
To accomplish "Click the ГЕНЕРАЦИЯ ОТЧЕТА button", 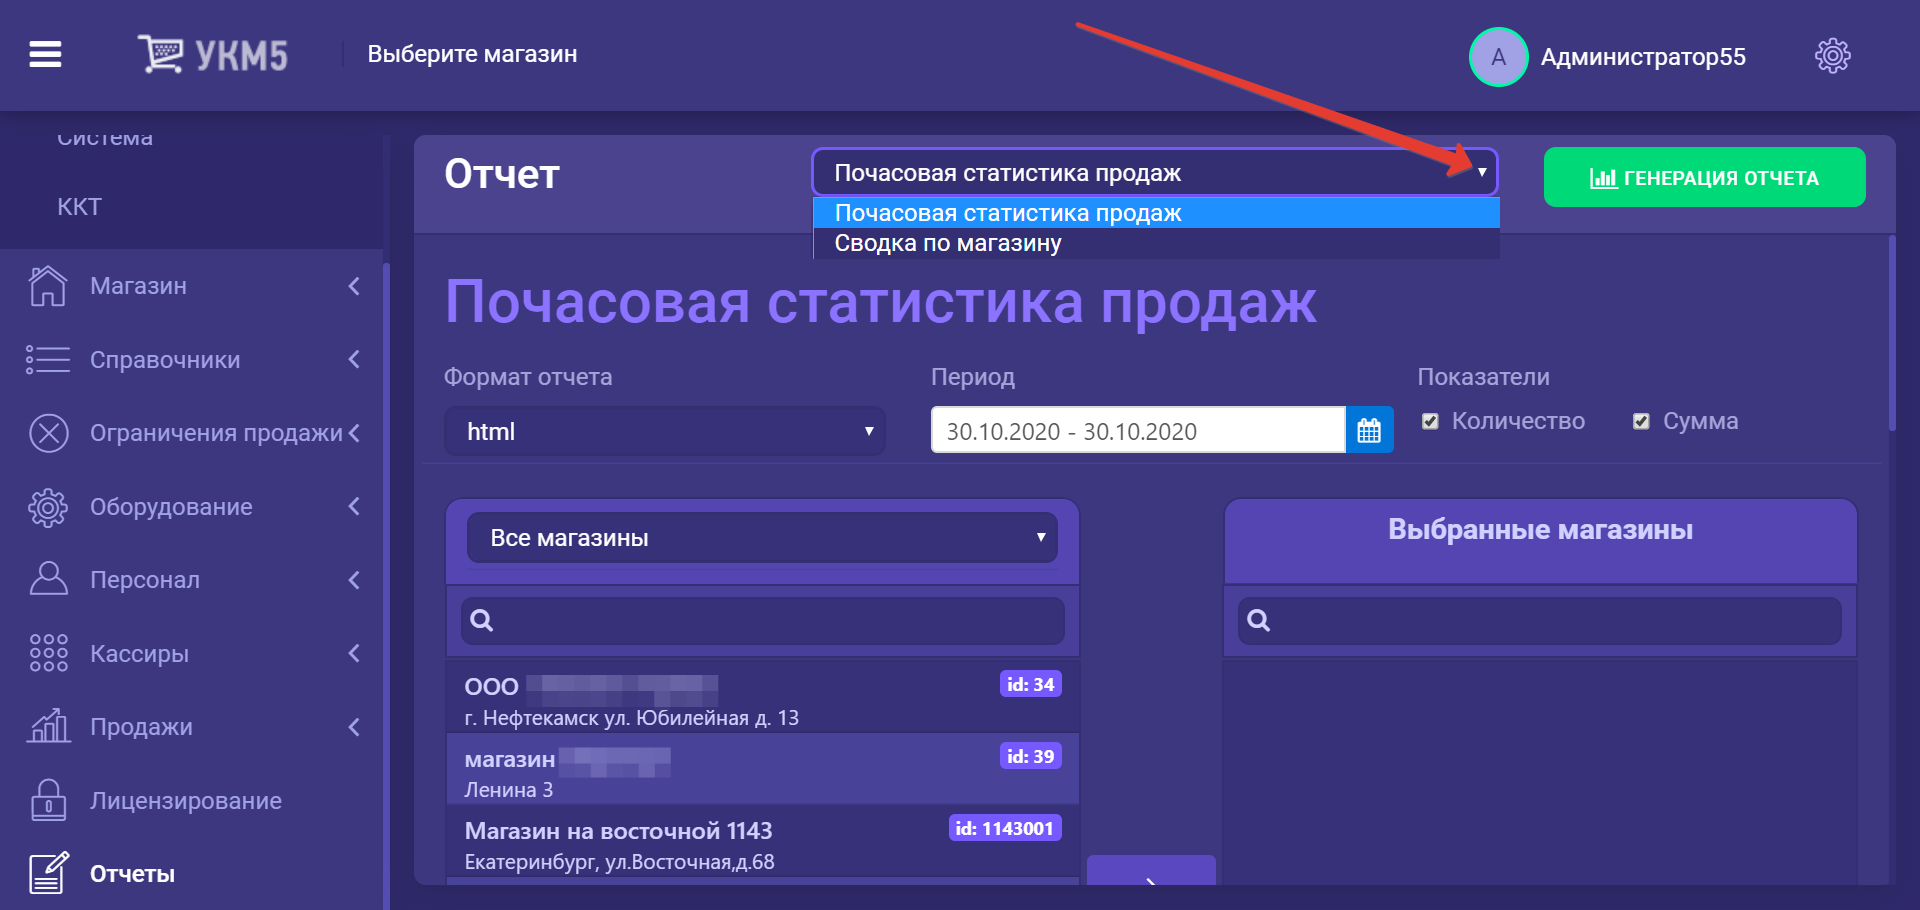I will point(1704,177).
